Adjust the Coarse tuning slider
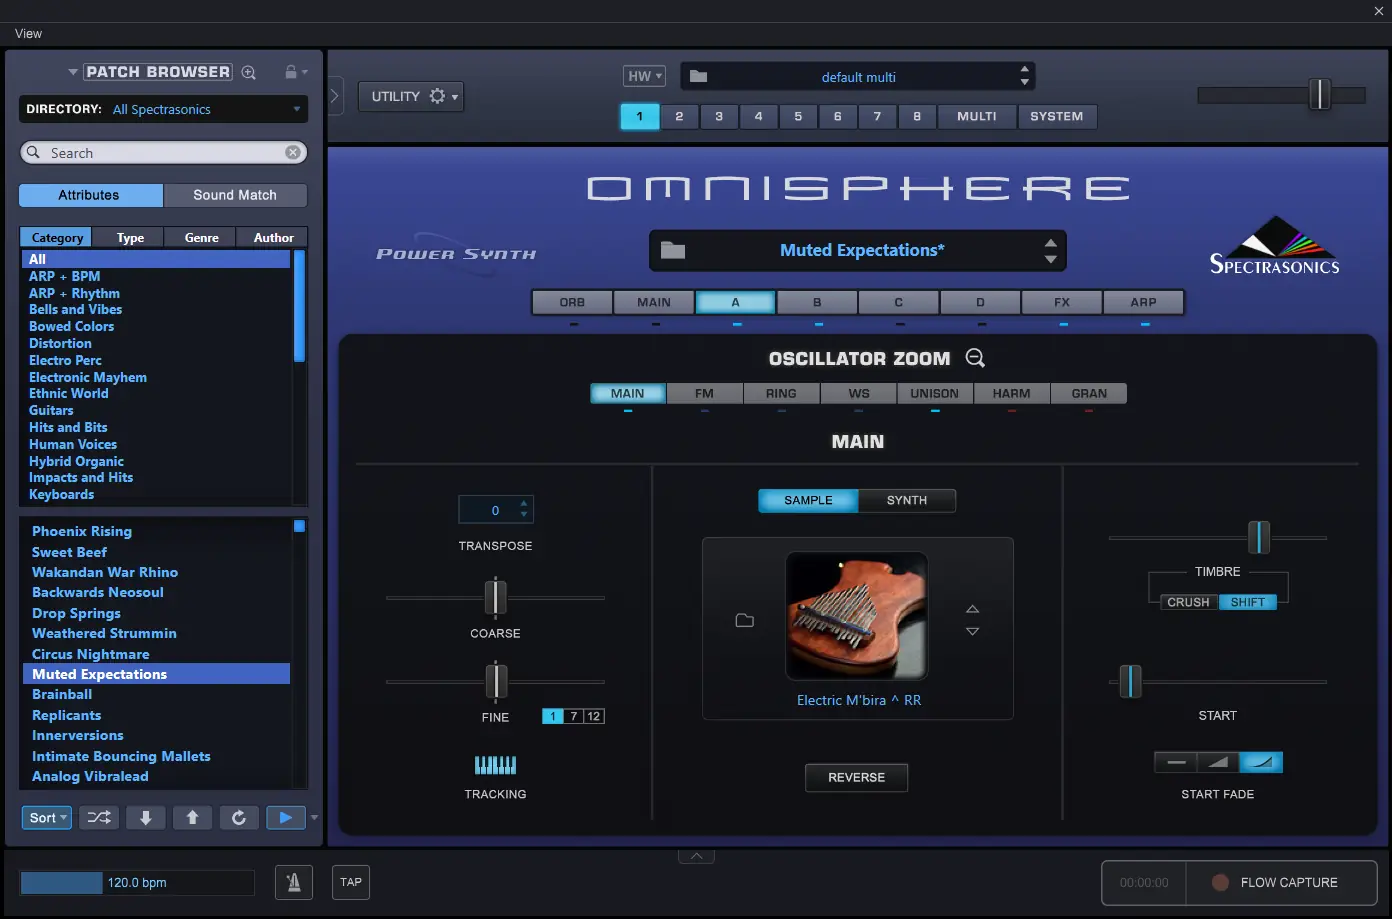The width and height of the screenshot is (1392, 919). (495, 597)
